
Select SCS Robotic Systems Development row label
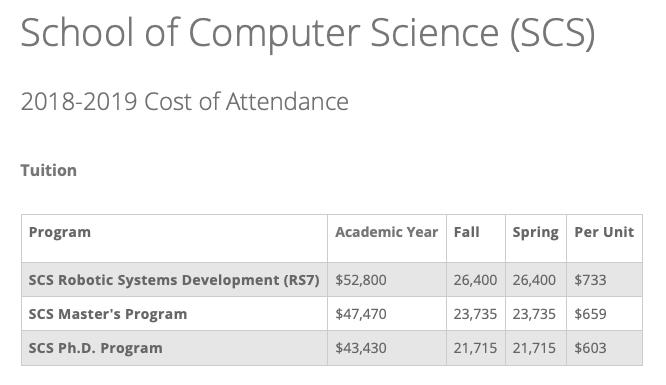(174, 280)
